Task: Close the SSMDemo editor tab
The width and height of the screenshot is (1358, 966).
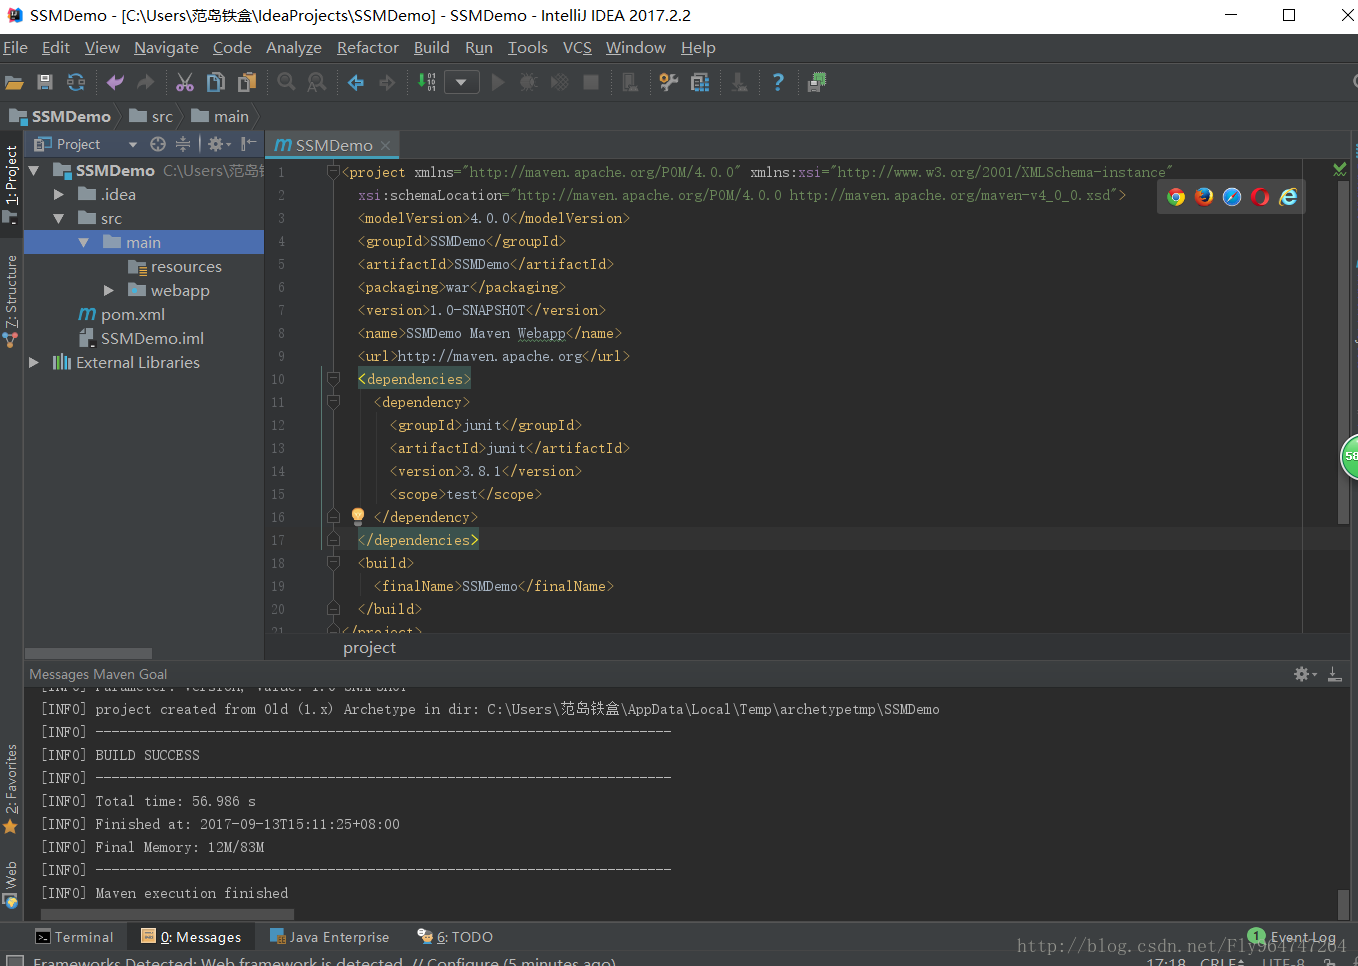Action: pos(385,146)
